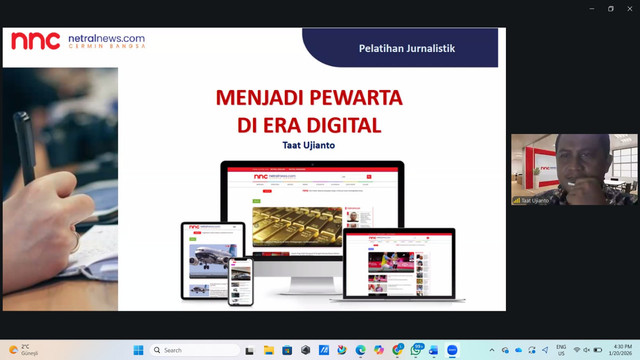Image resolution: width=640 pixels, height=360 pixels.
Task: Click the MENJADI PEWARTA title text
Action: (x=309, y=98)
